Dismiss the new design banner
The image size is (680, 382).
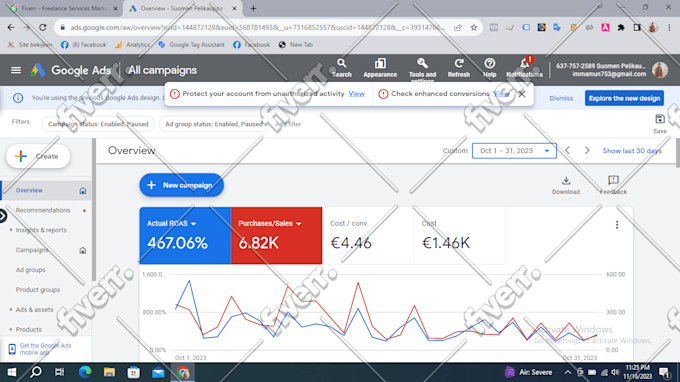(x=561, y=98)
